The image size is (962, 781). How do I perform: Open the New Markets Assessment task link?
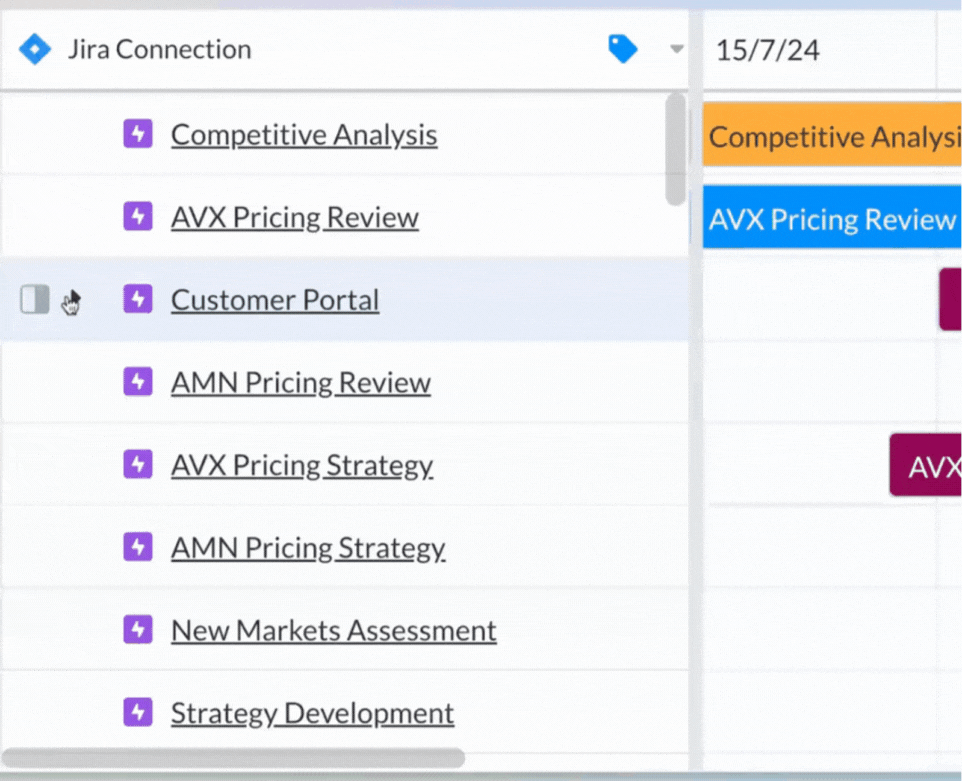pos(333,630)
